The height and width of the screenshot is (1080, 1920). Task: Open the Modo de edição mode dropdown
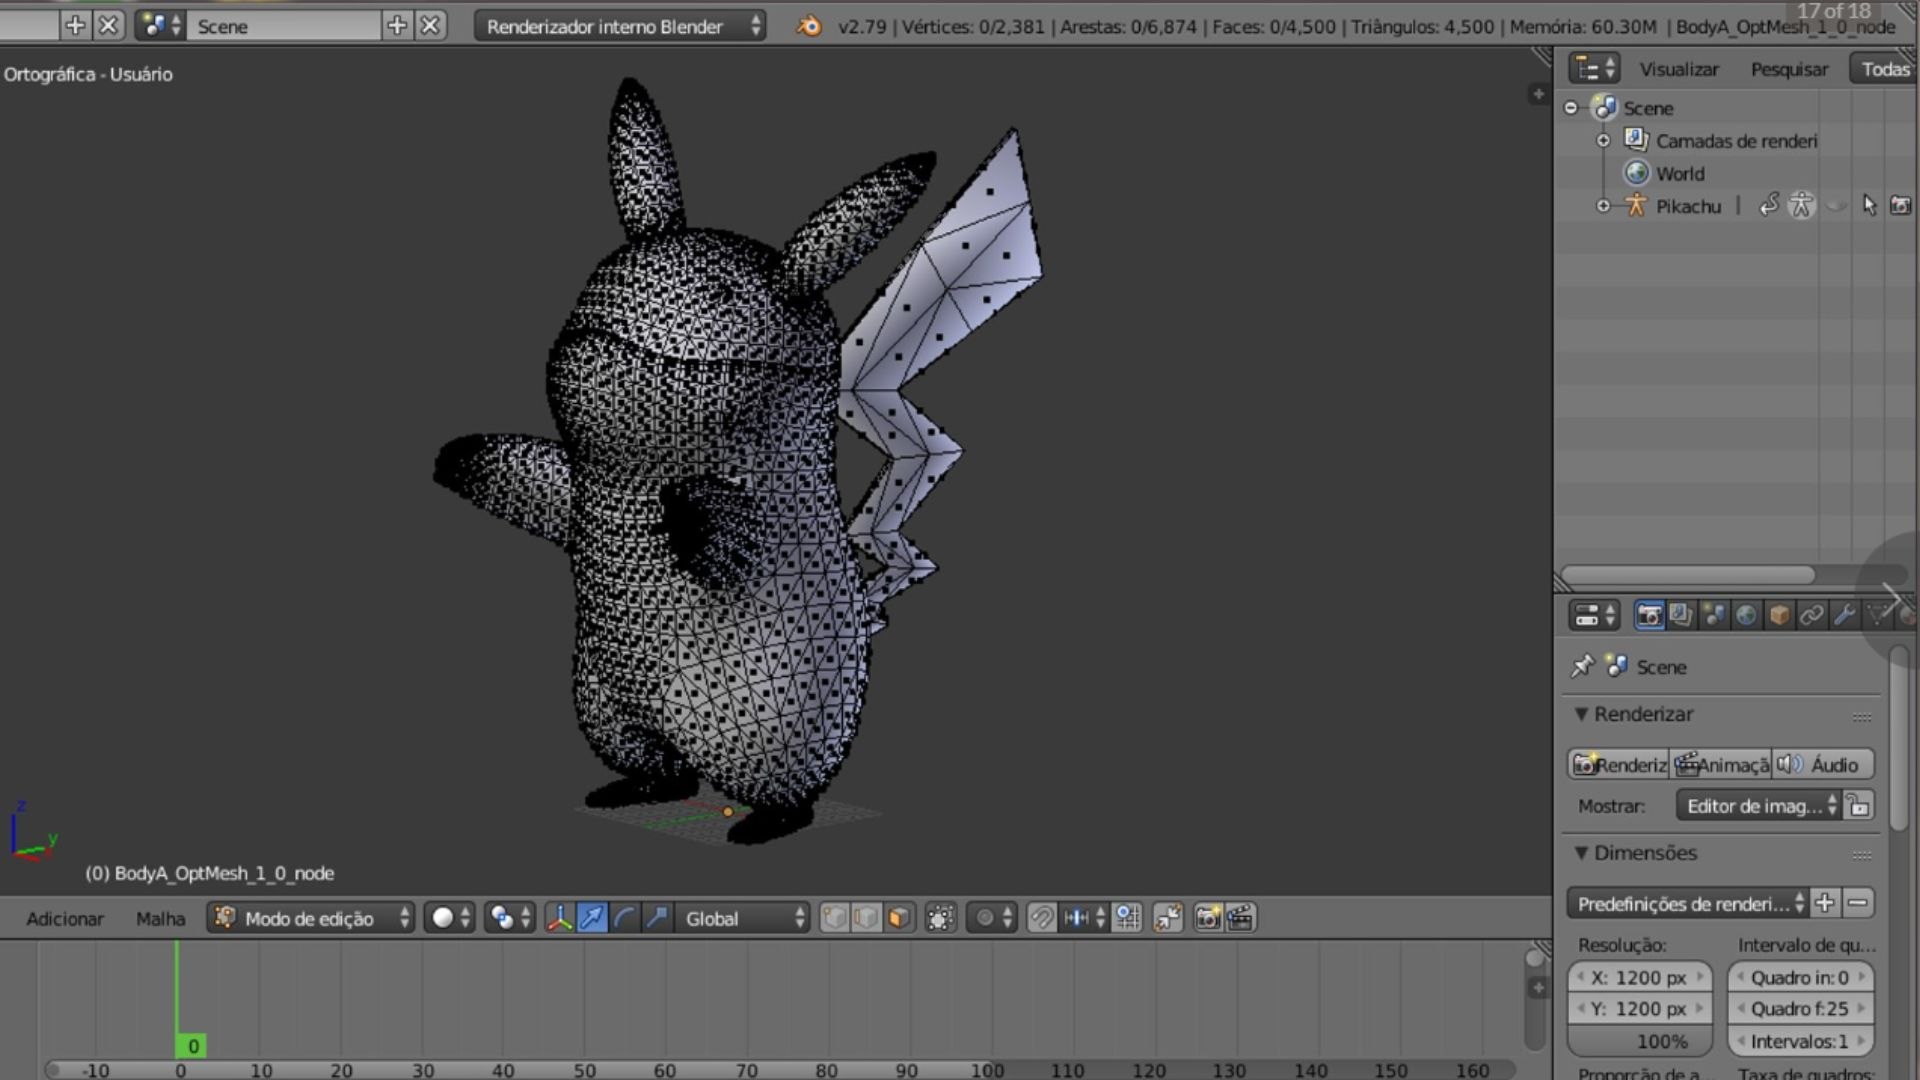310,918
